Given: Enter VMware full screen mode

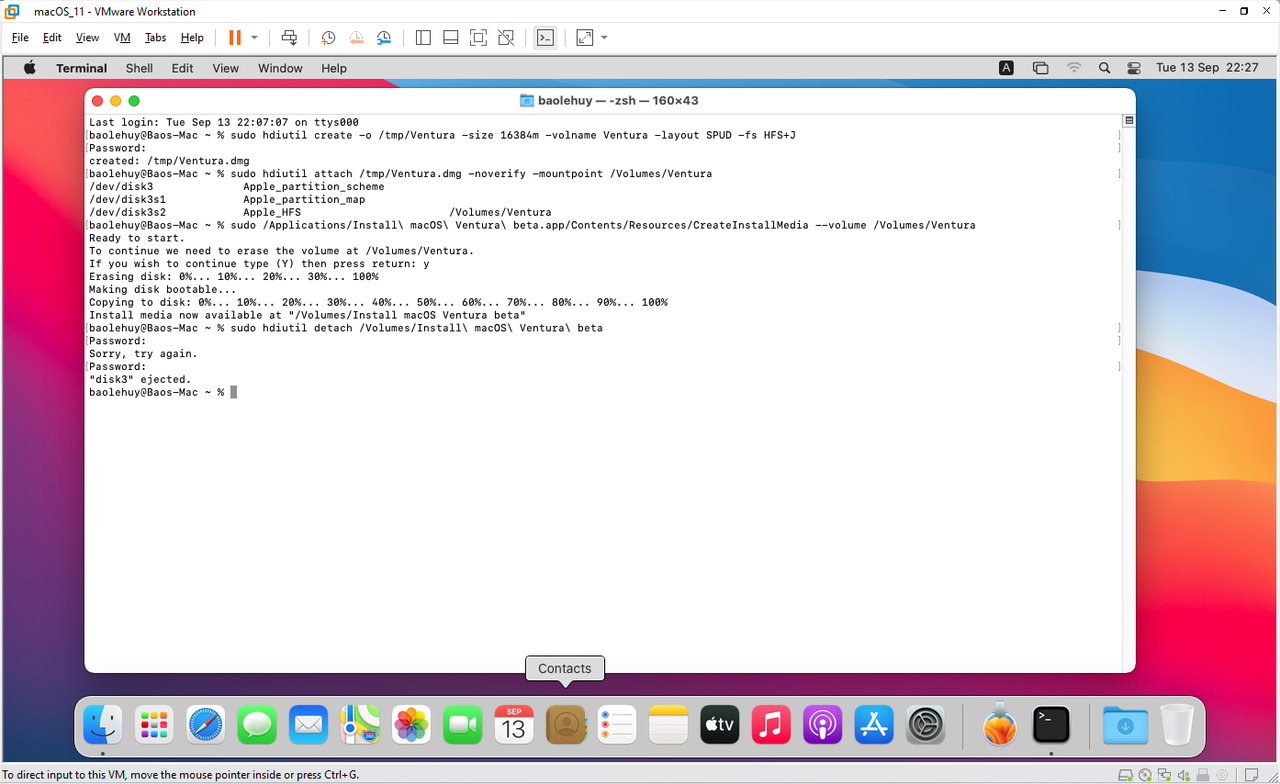Looking at the screenshot, I should [478, 38].
